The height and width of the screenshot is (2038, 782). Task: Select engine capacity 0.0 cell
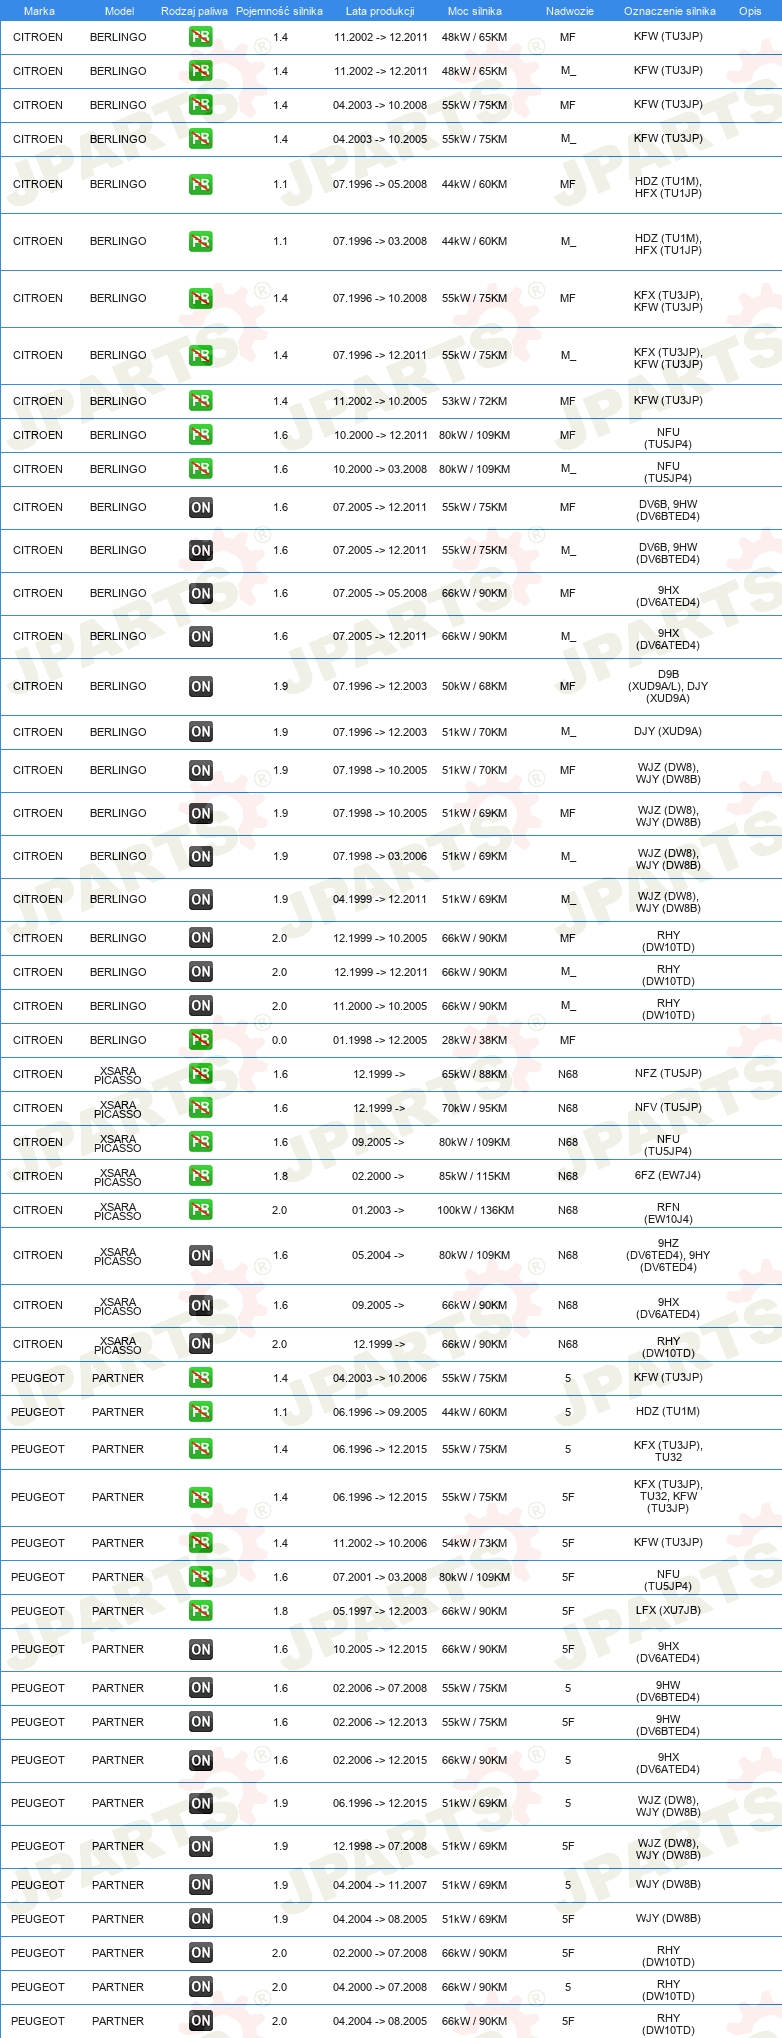(280, 1040)
